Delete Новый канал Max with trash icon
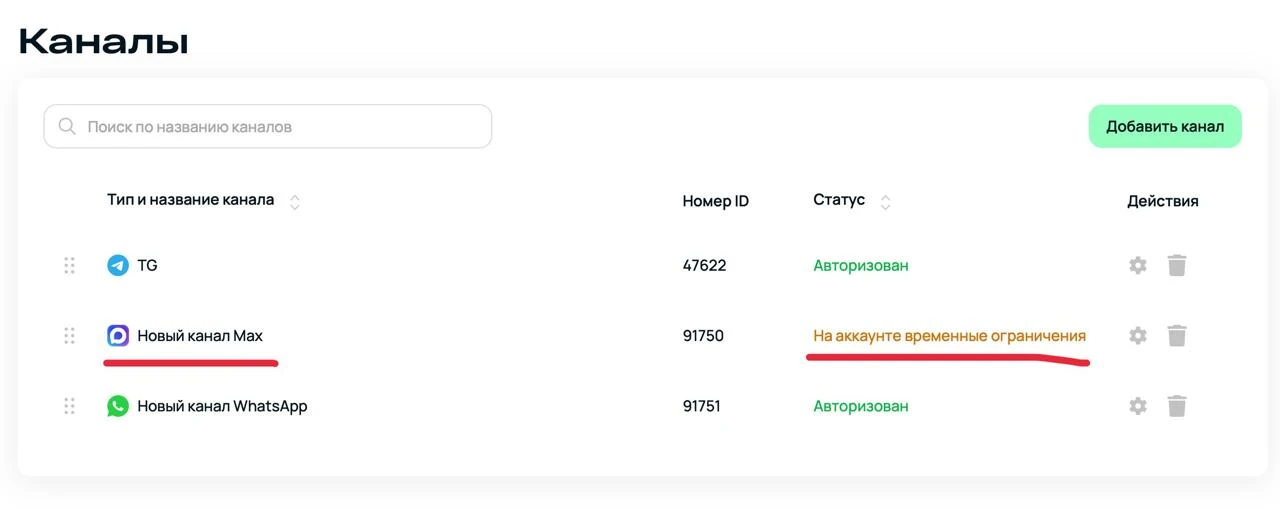The width and height of the screenshot is (1280, 509). tap(1177, 336)
